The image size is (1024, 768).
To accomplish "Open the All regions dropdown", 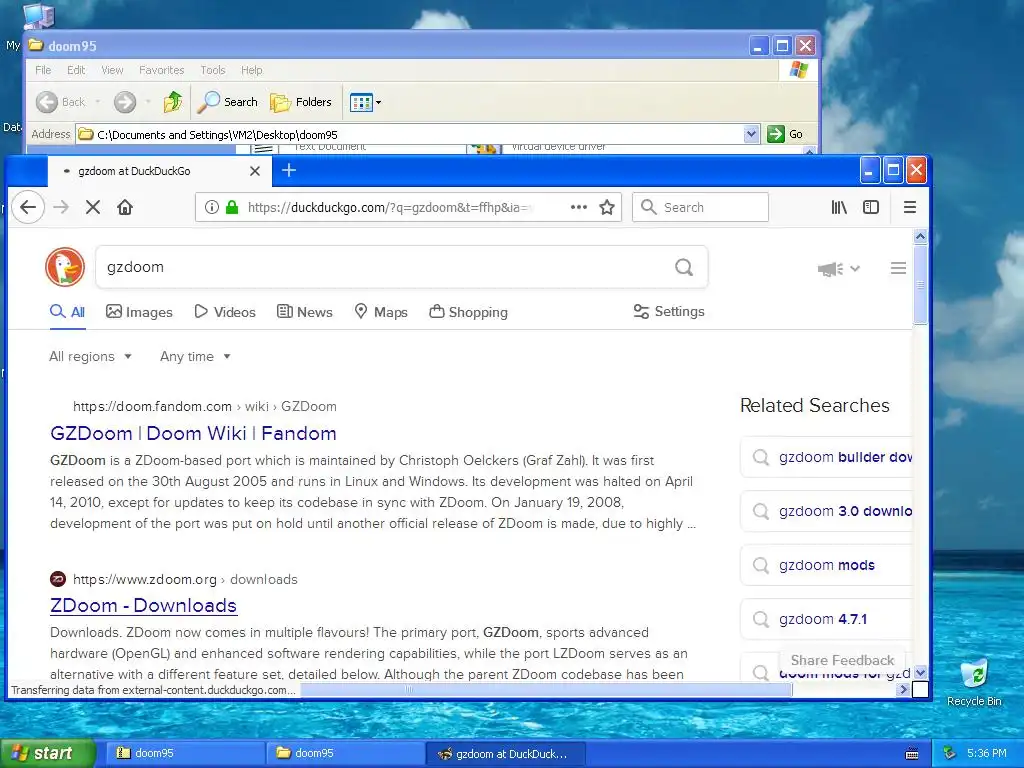I will (x=91, y=357).
